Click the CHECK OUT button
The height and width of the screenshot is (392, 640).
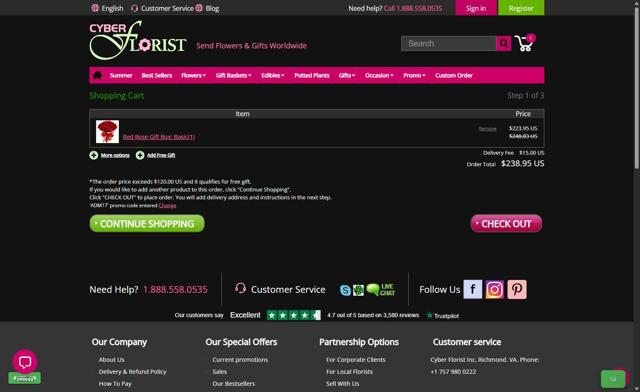506,224
